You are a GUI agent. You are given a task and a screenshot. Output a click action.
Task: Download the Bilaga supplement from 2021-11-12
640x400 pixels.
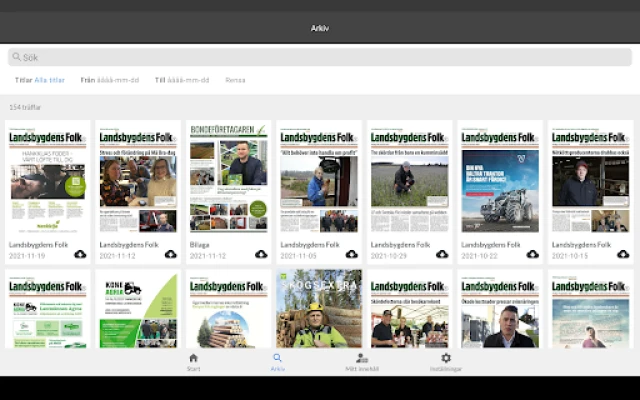(261, 254)
